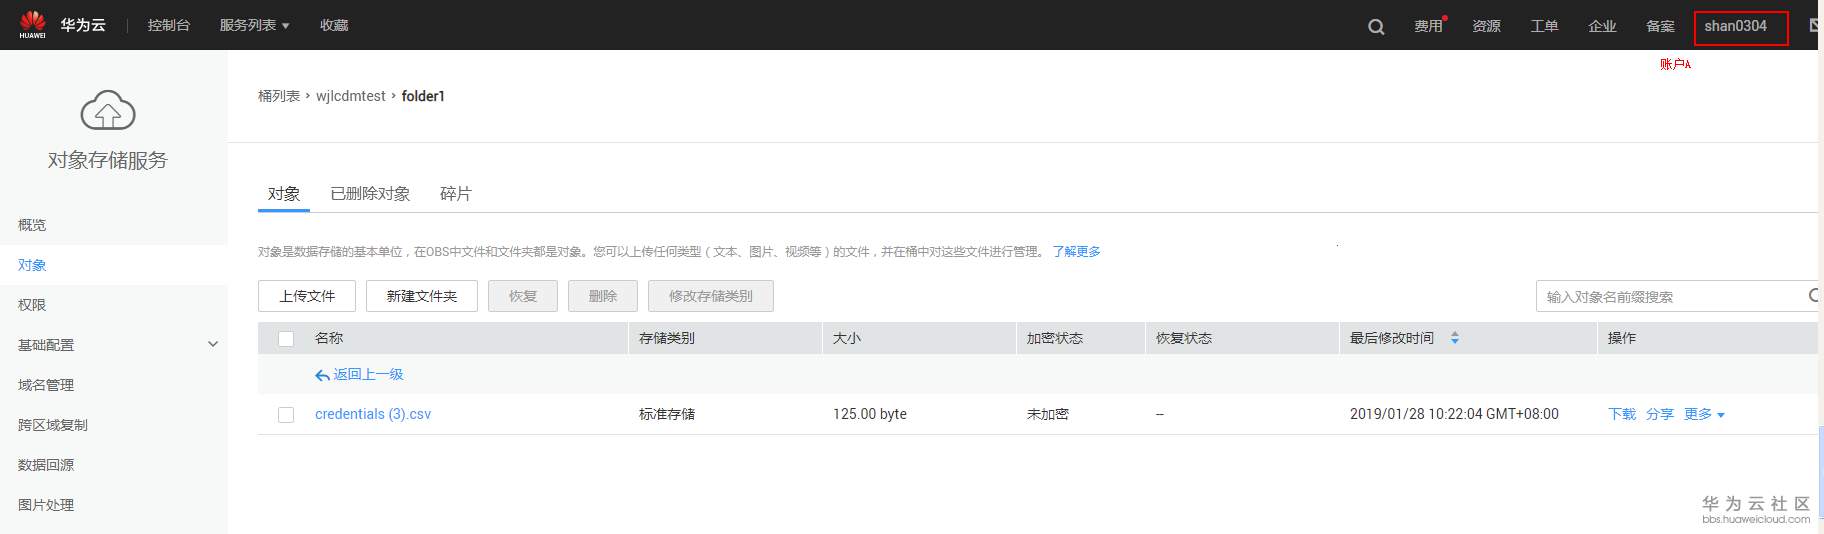
Task: Expand the 基础配置 sidebar section
Action: (212, 345)
